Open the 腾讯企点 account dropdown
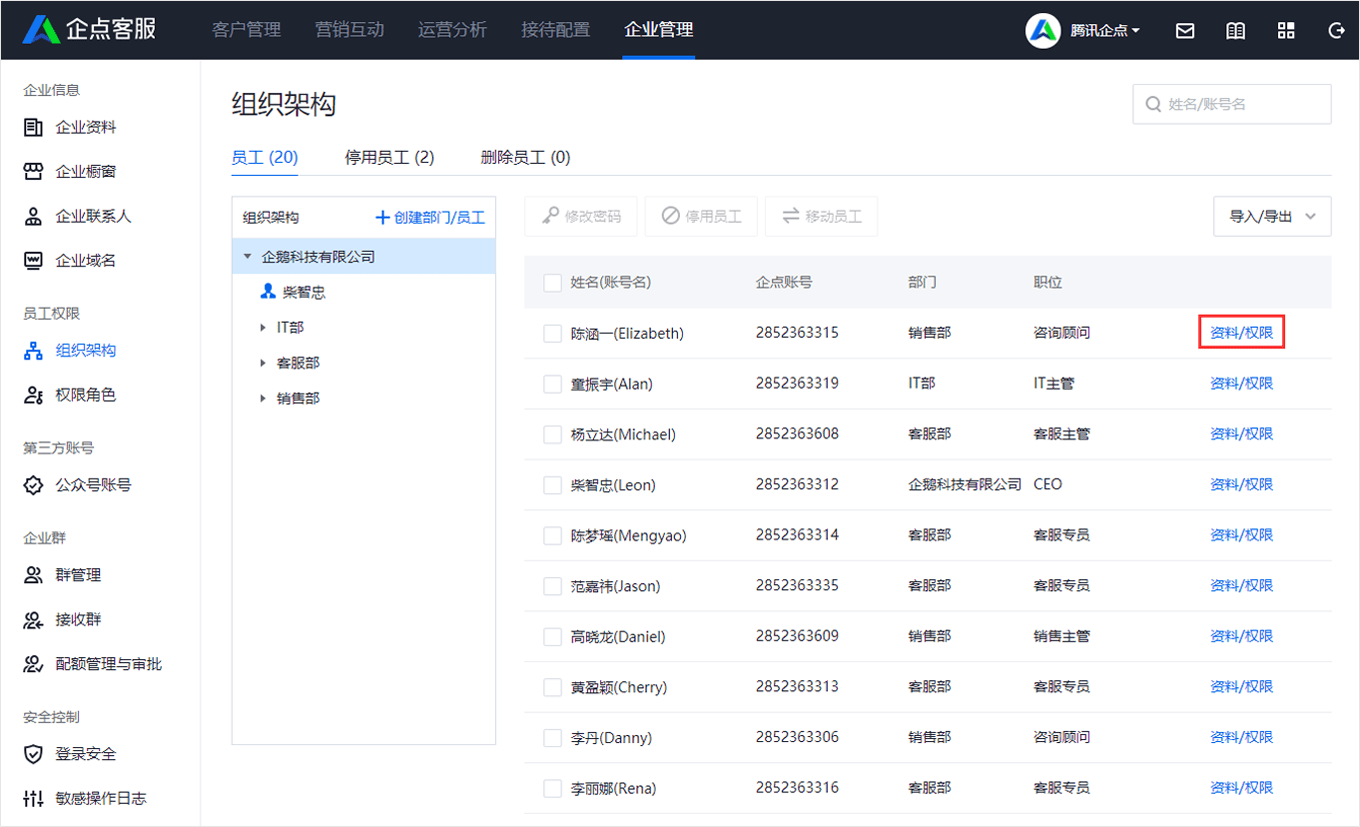Image resolution: width=1360 pixels, height=827 pixels. pyautogui.click(x=1104, y=30)
